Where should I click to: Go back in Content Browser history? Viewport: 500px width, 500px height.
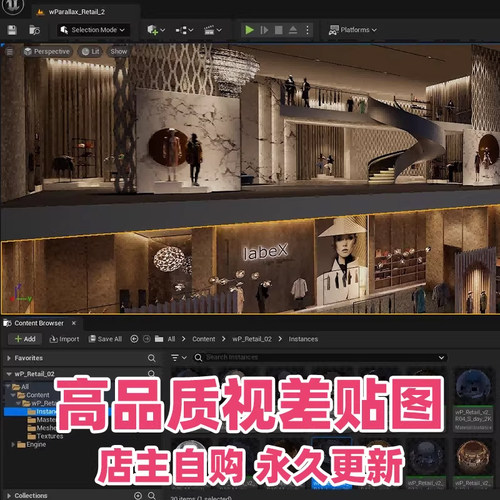[x=134, y=339]
